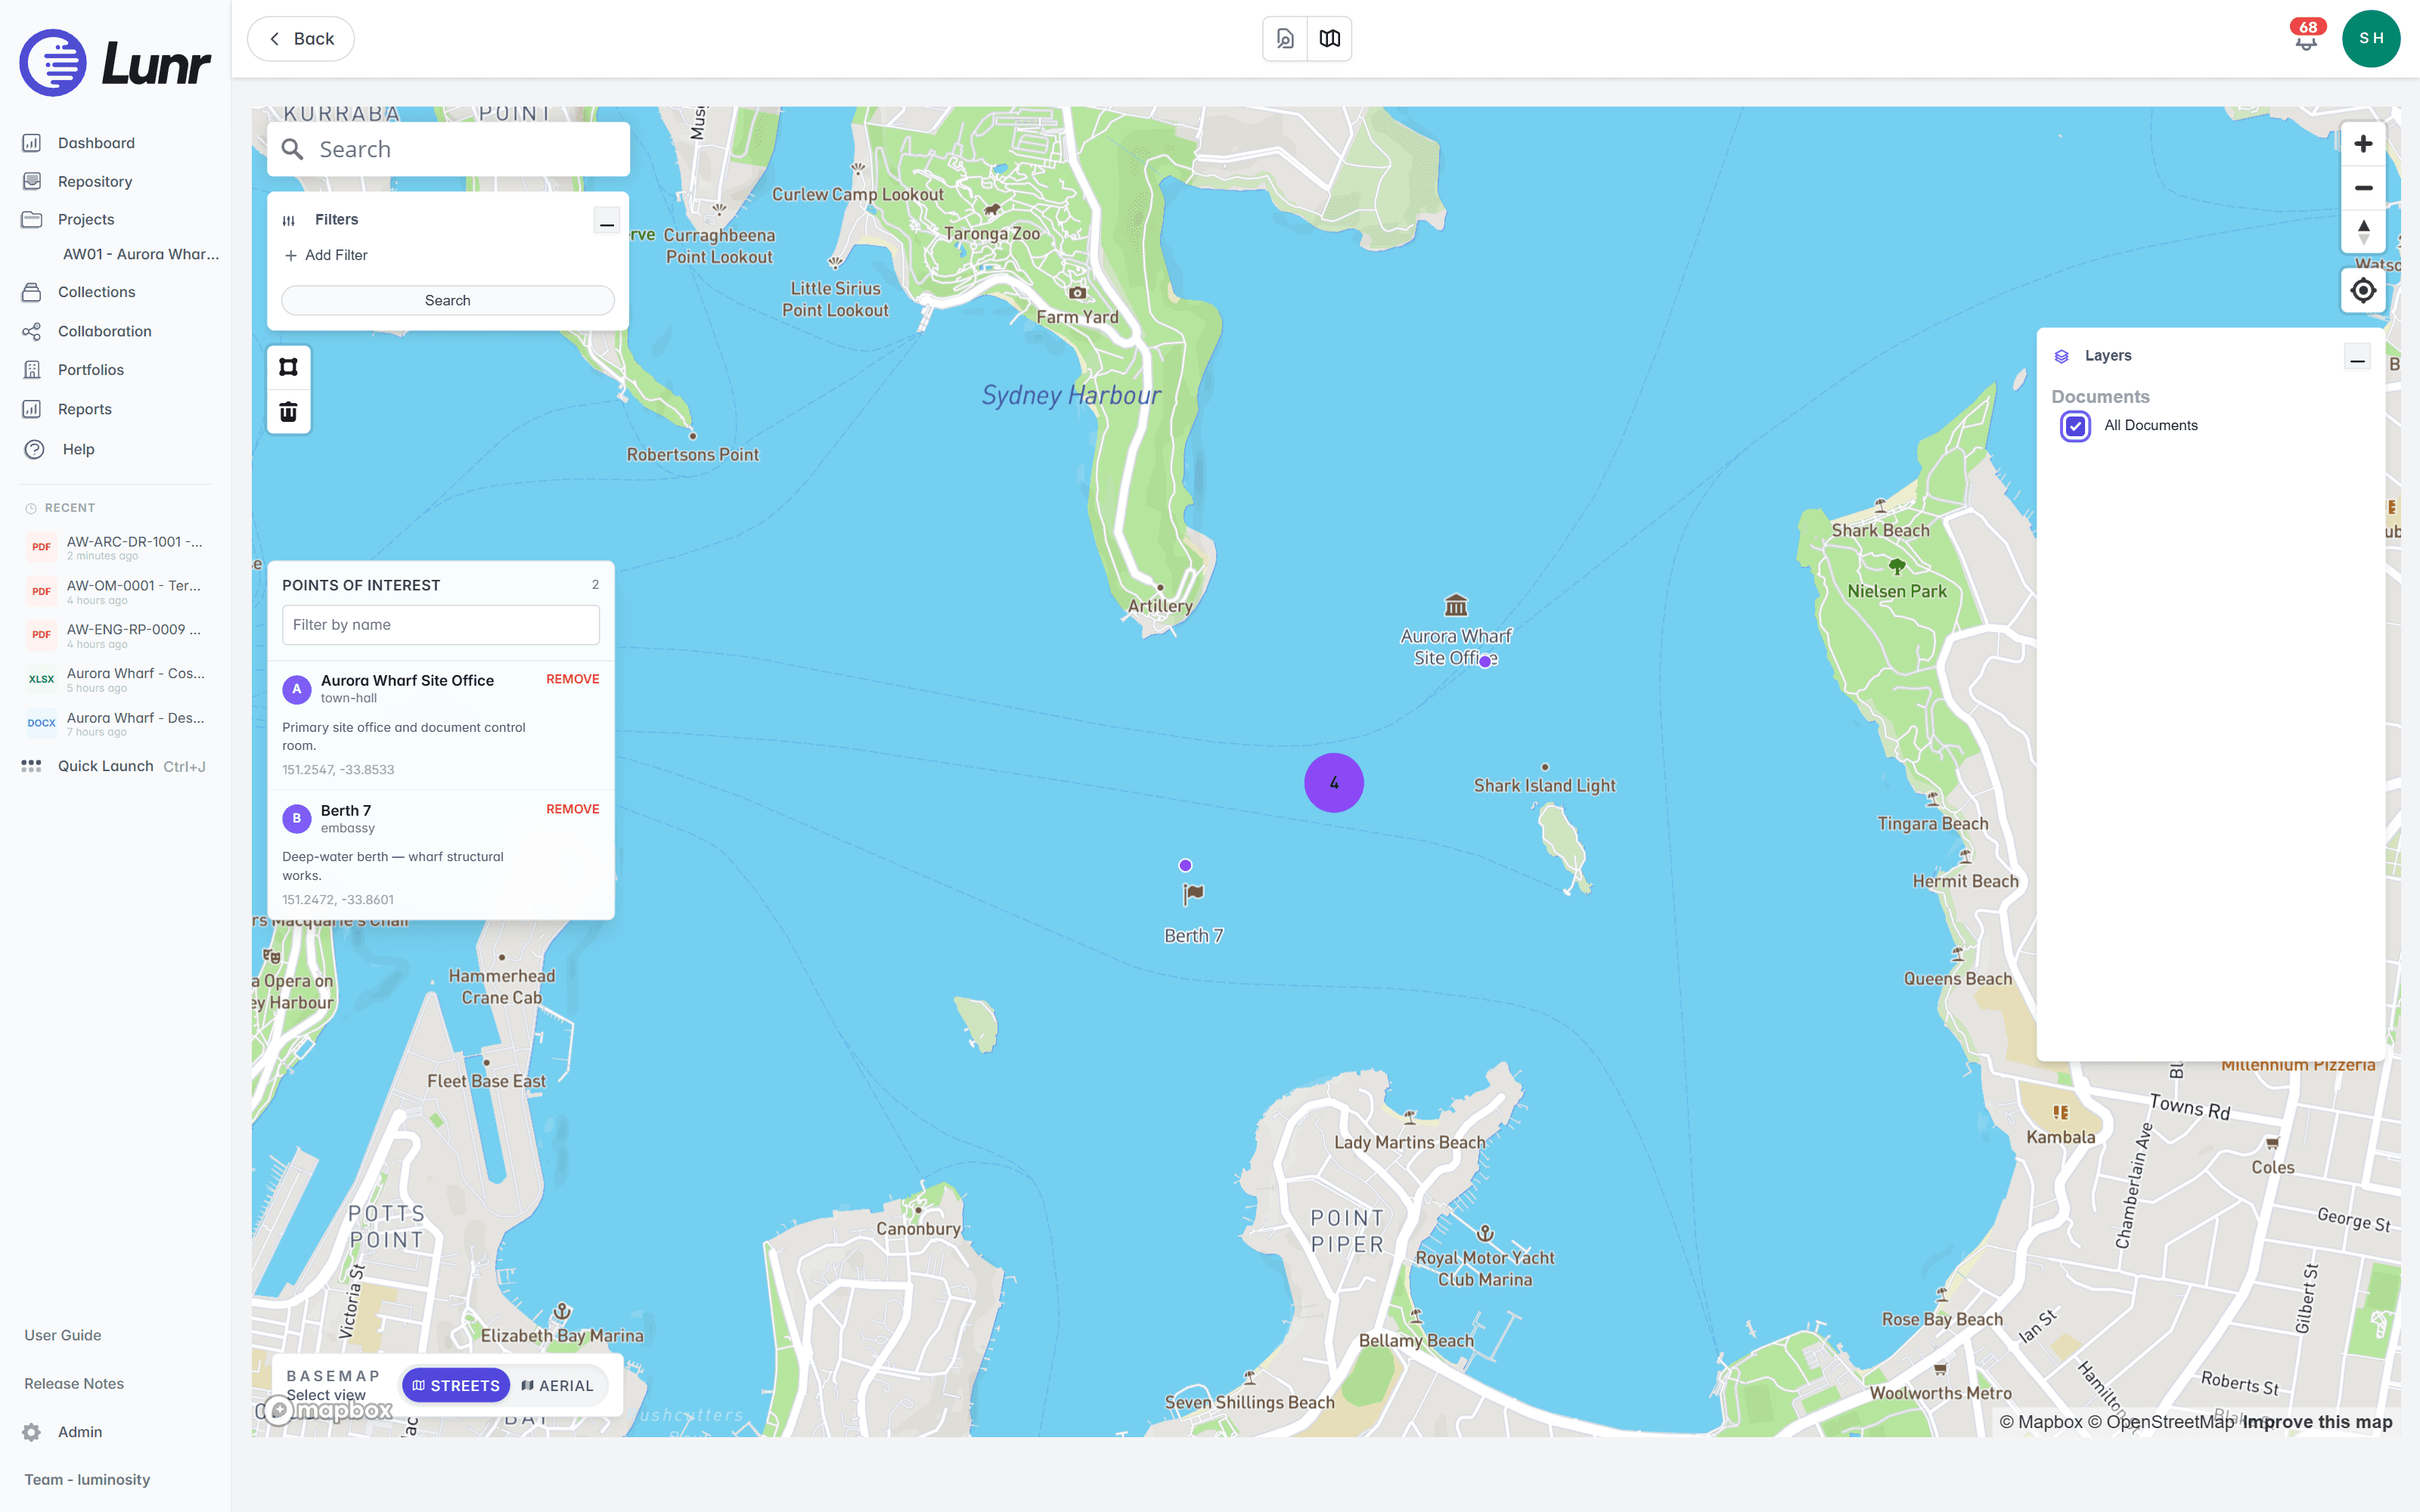
Task: Open the Collections page
Action: [x=96, y=292]
